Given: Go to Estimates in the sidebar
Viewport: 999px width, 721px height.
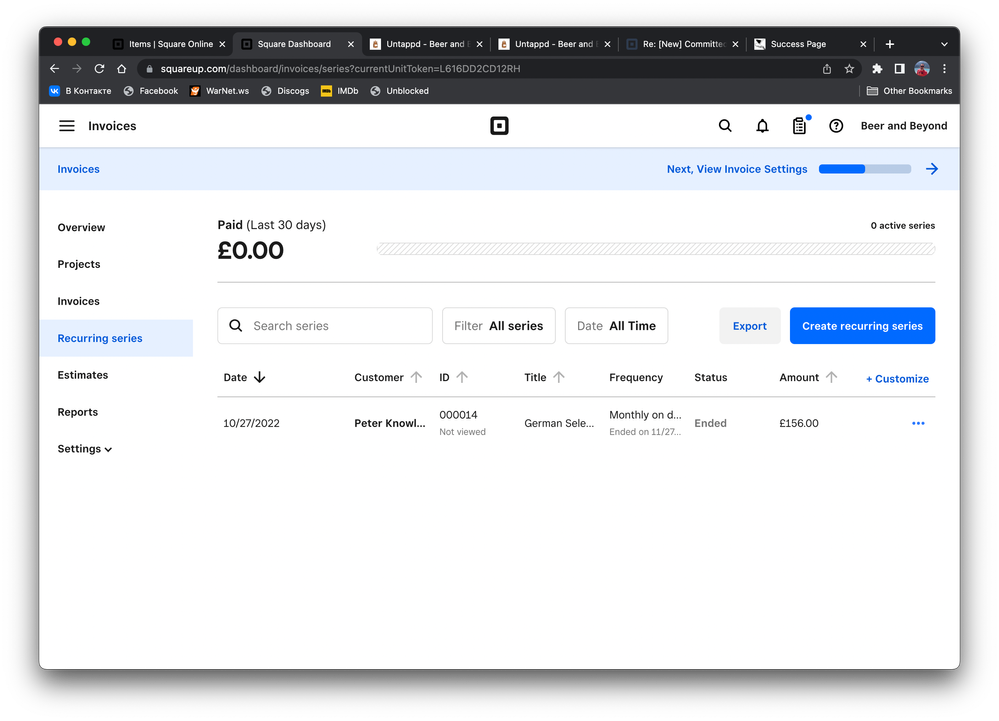Looking at the screenshot, I should point(83,375).
